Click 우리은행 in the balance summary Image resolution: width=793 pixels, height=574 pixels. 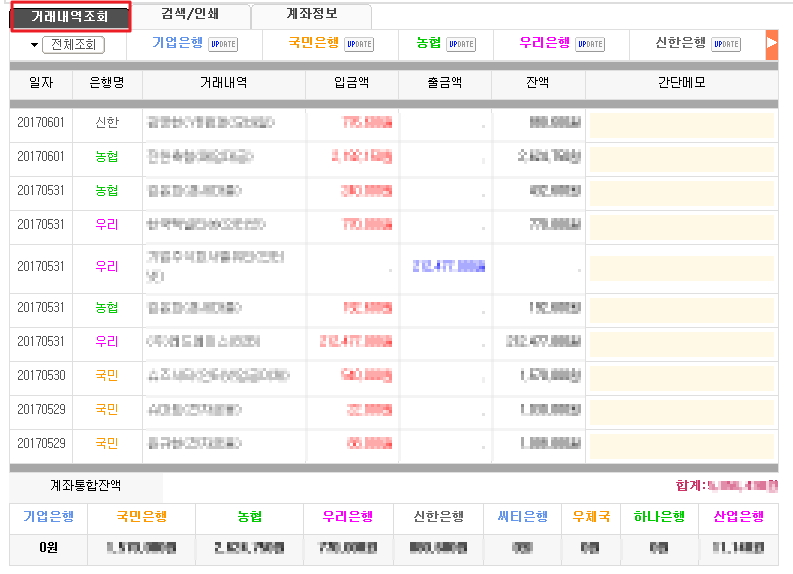pyautogui.click(x=347, y=517)
